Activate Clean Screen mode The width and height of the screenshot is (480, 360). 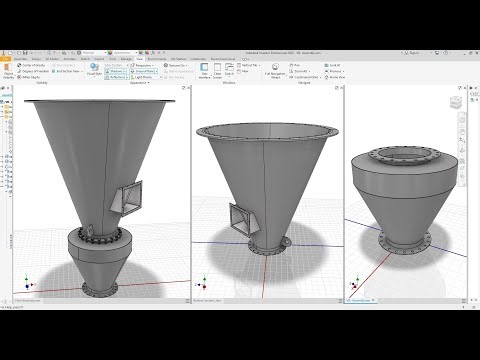[217, 71]
